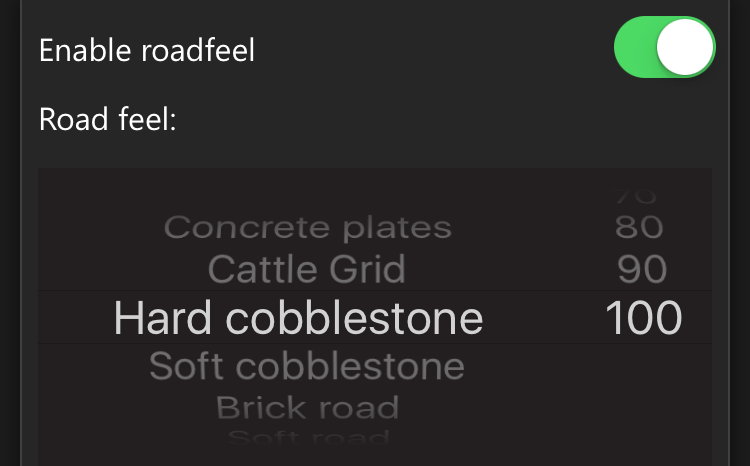The image size is (750, 466).
Task: Click the Road feel: heading label
Action: click(108, 119)
